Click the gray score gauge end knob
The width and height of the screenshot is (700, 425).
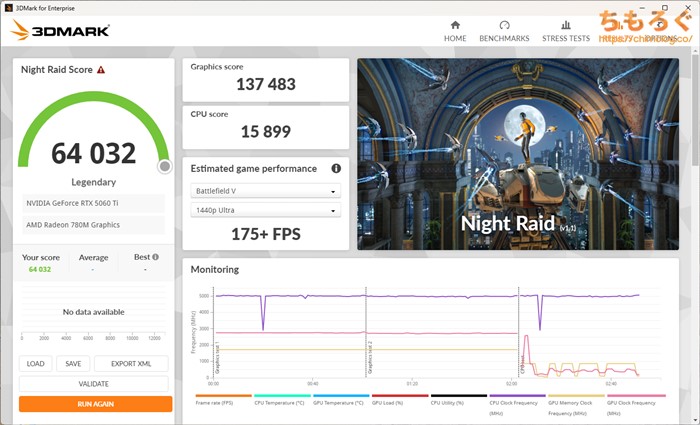tap(164, 166)
